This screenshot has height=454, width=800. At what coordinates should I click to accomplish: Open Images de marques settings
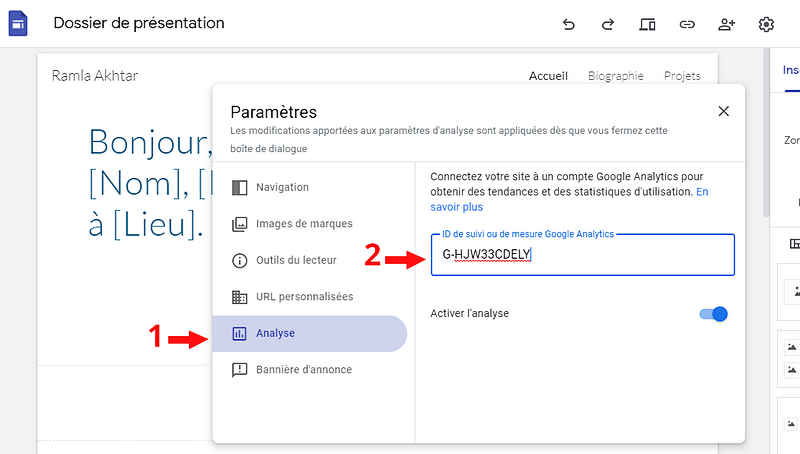[x=304, y=224]
